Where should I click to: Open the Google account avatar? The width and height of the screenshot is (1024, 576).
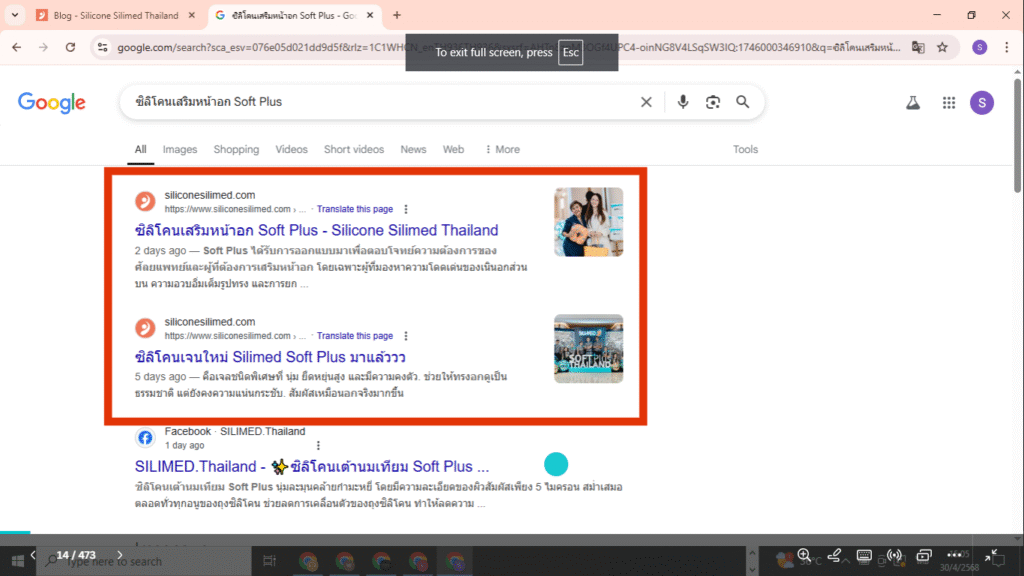coord(981,102)
